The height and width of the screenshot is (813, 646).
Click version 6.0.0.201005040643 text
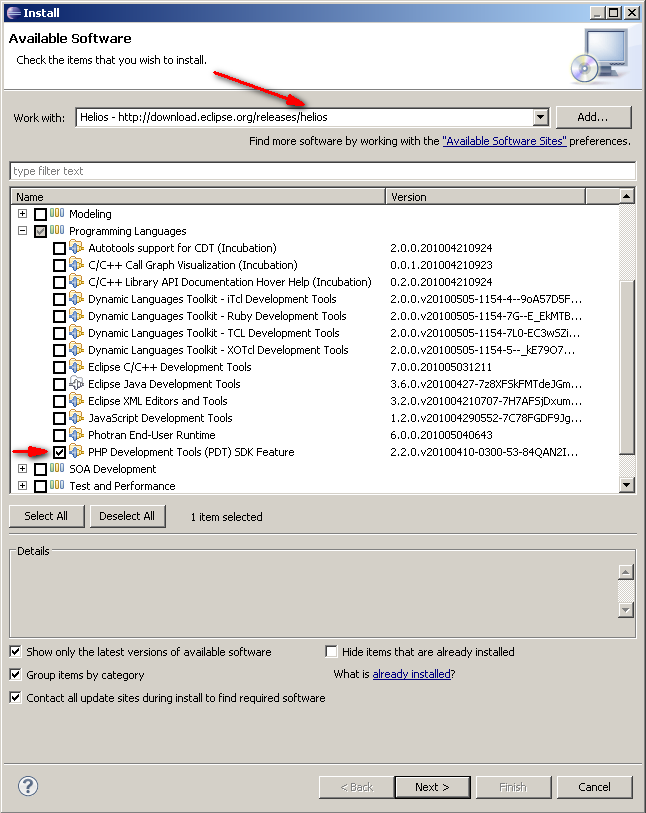tap(441, 435)
